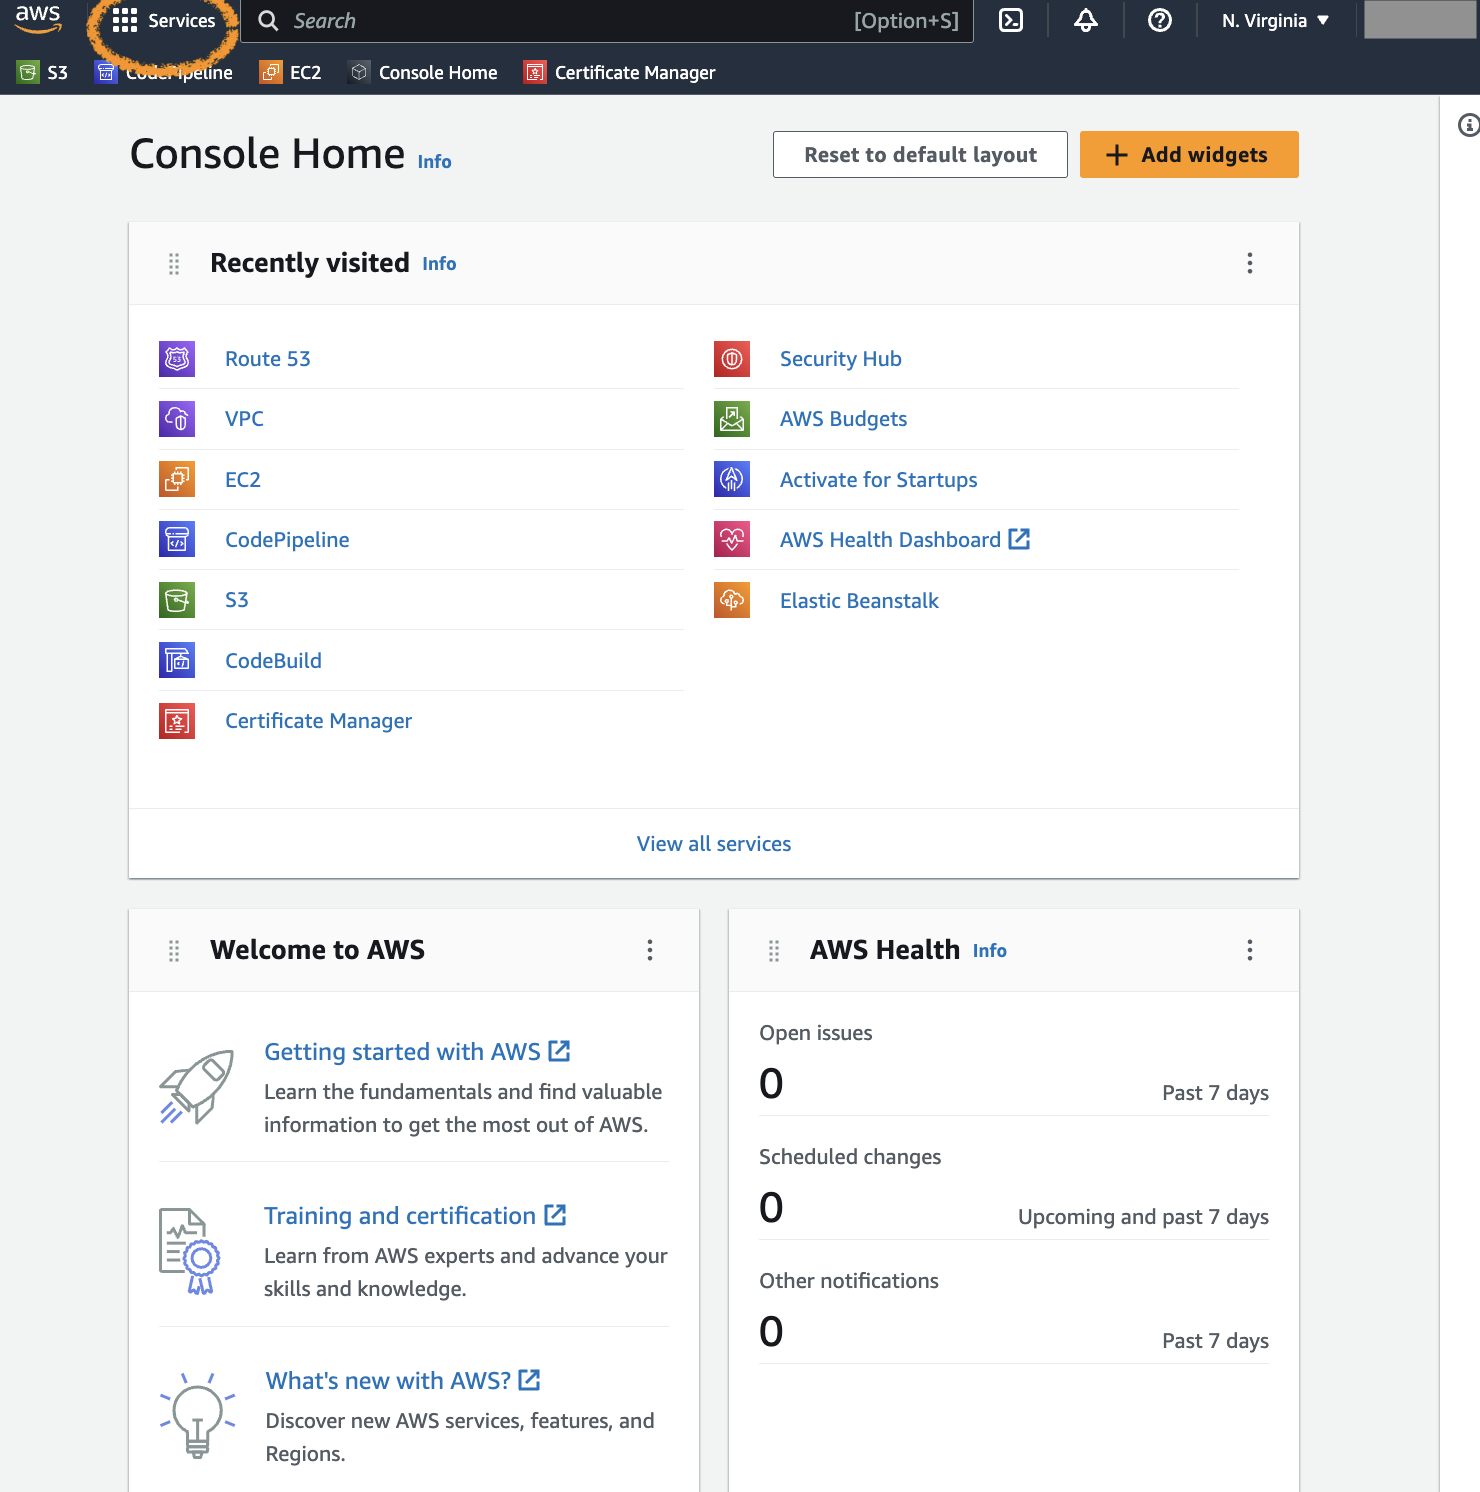Click the Open issues count
Screen dimensions: 1480x1492
pyautogui.click(x=771, y=1084)
